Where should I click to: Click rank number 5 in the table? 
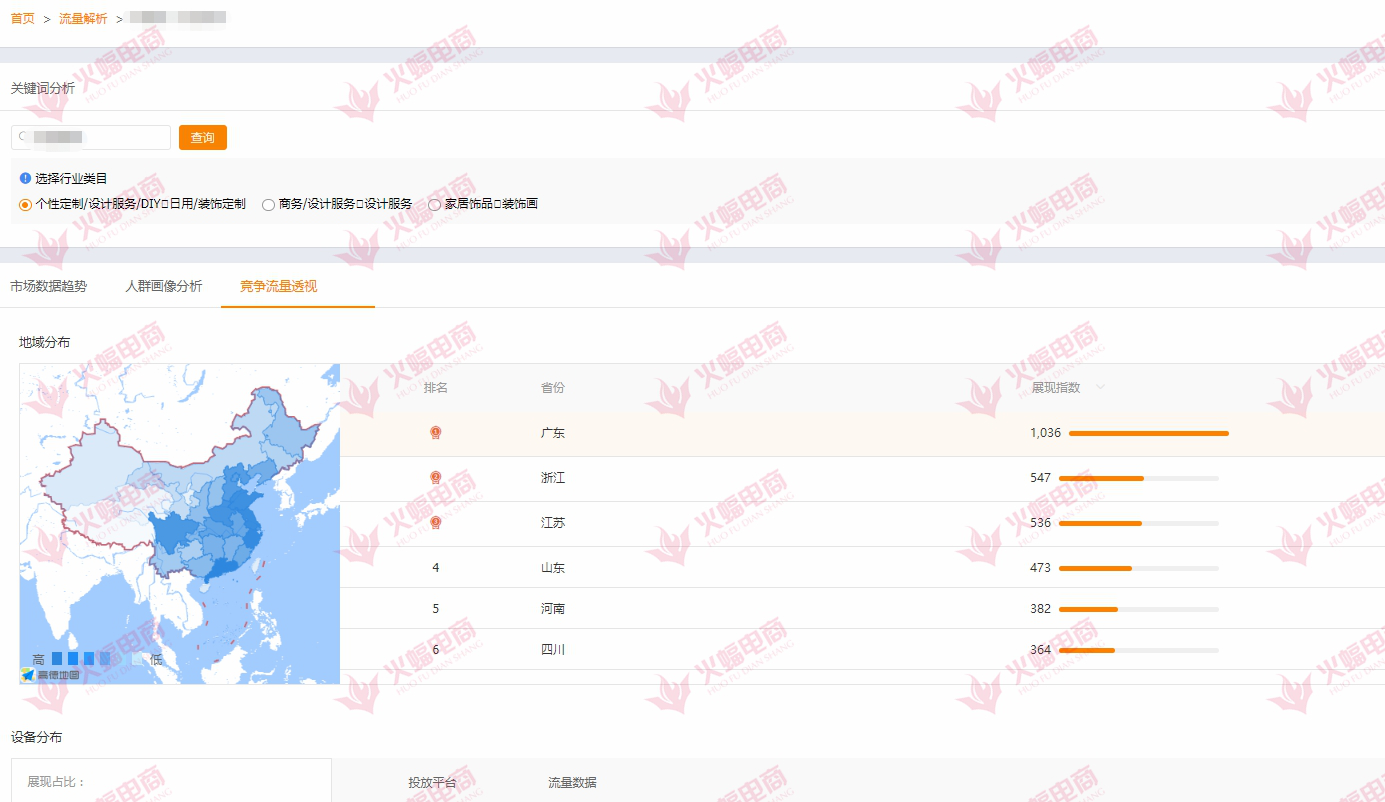(x=435, y=609)
